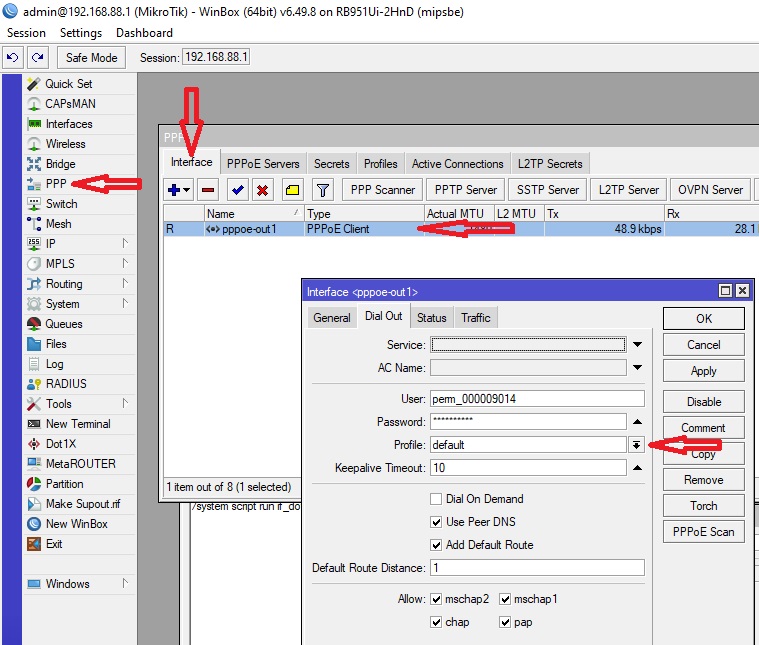
Task: Open the Profile dropdown list
Action: point(636,445)
